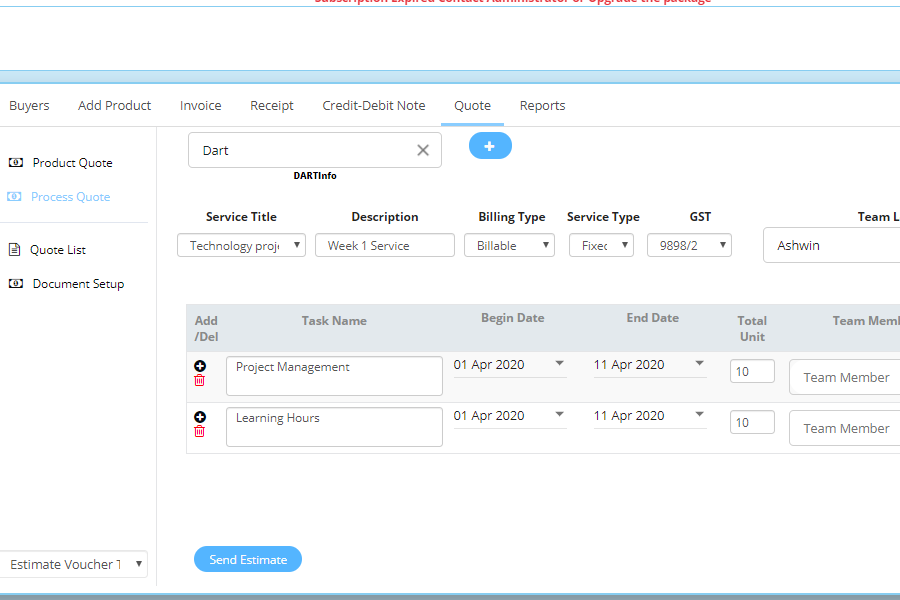Open the Billing Type dropdown
The width and height of the screenshot is (900, 600).
[509, 245]
